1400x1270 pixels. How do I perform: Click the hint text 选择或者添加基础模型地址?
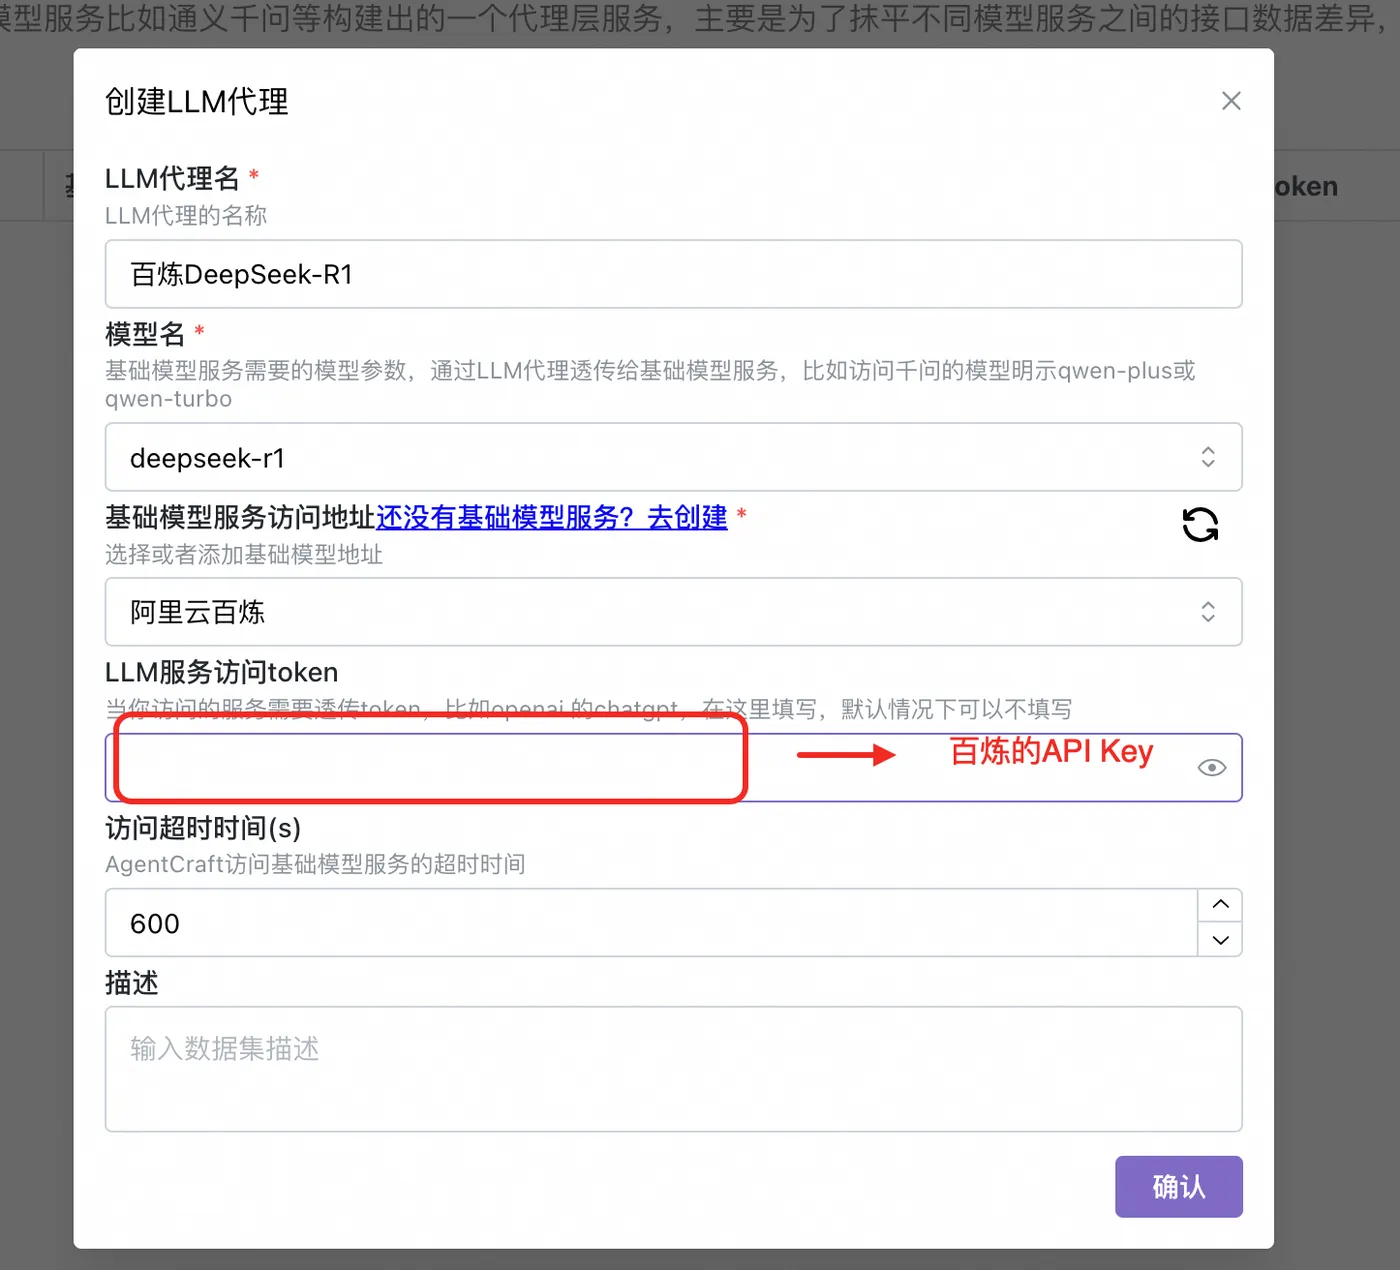point(244,555)
